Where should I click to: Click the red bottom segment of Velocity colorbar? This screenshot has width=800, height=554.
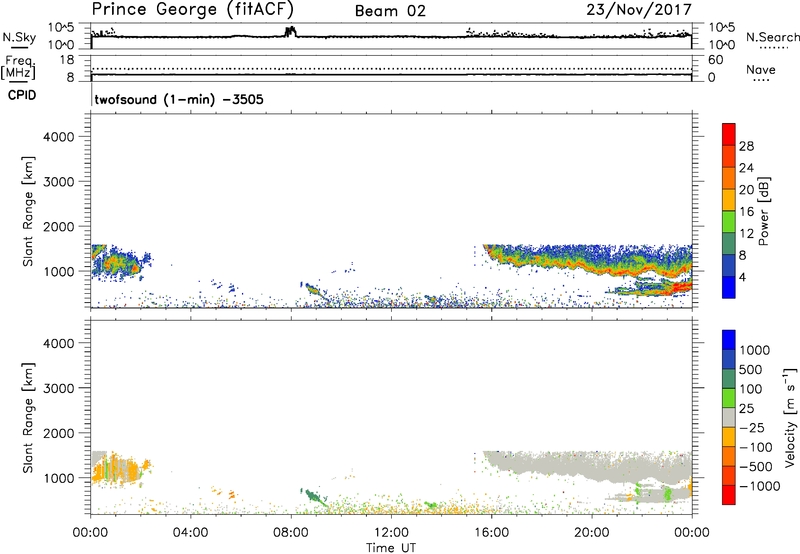click(729, 495)
